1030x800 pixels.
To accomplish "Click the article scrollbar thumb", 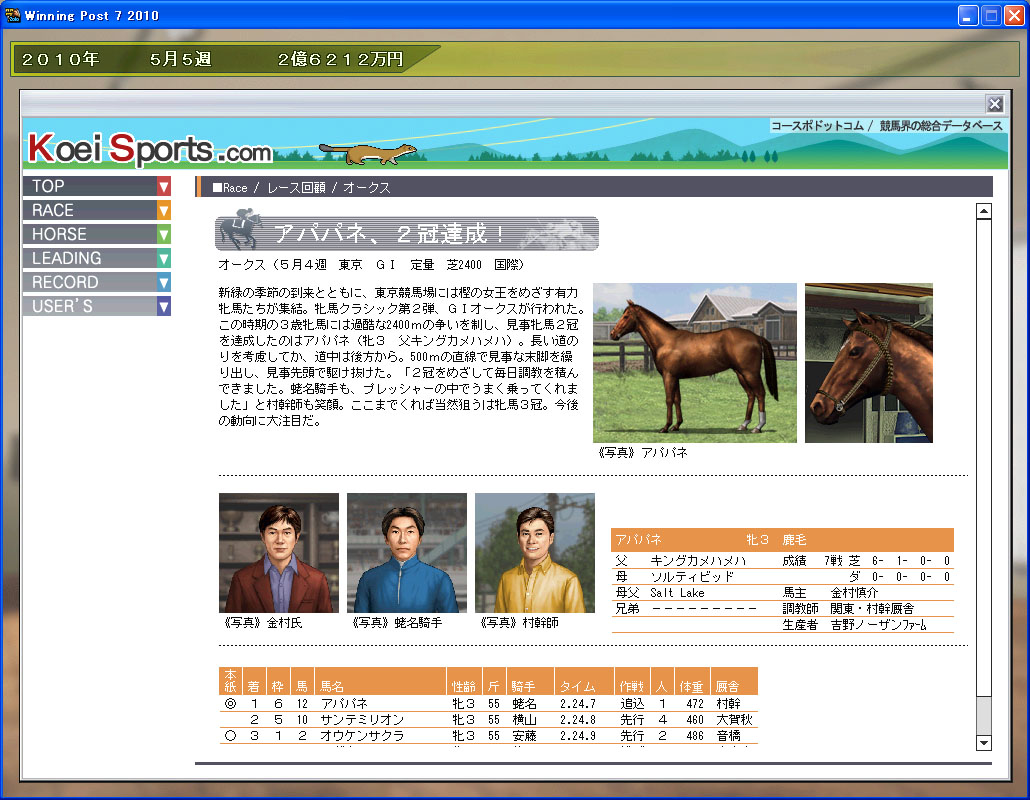I will tap(983, 716).
